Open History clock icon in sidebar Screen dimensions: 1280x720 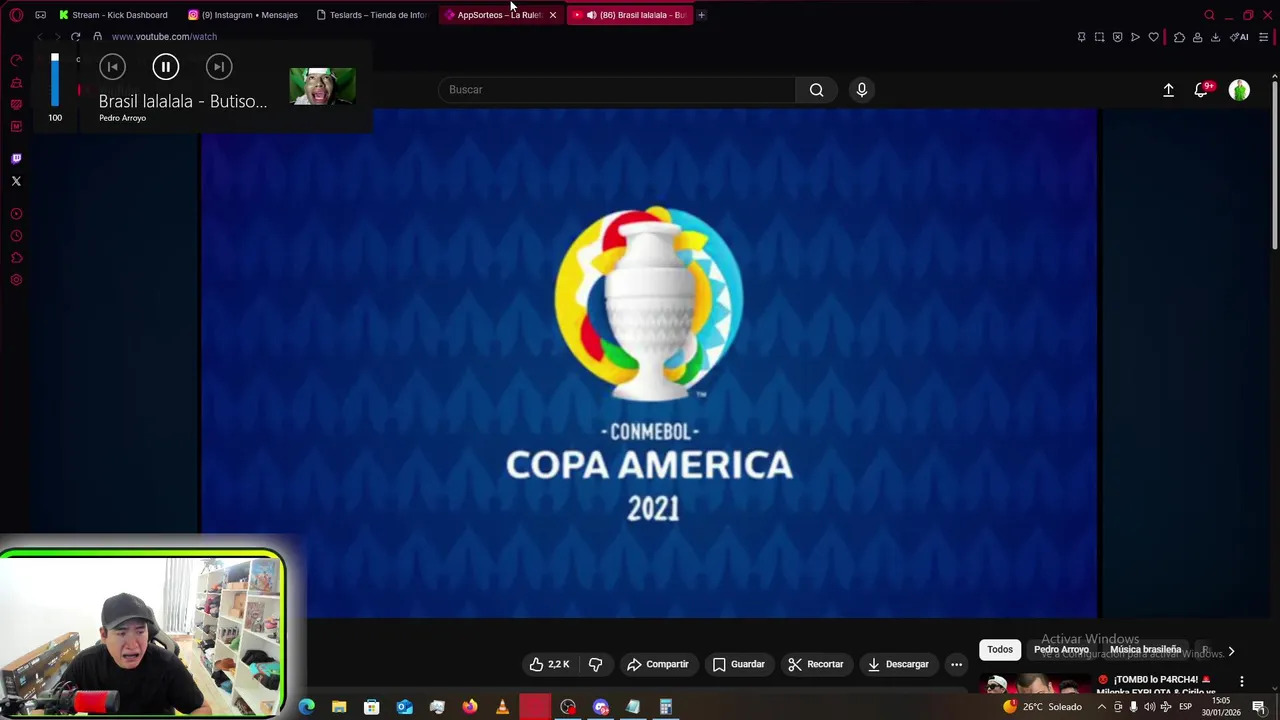tap(16, 236)
